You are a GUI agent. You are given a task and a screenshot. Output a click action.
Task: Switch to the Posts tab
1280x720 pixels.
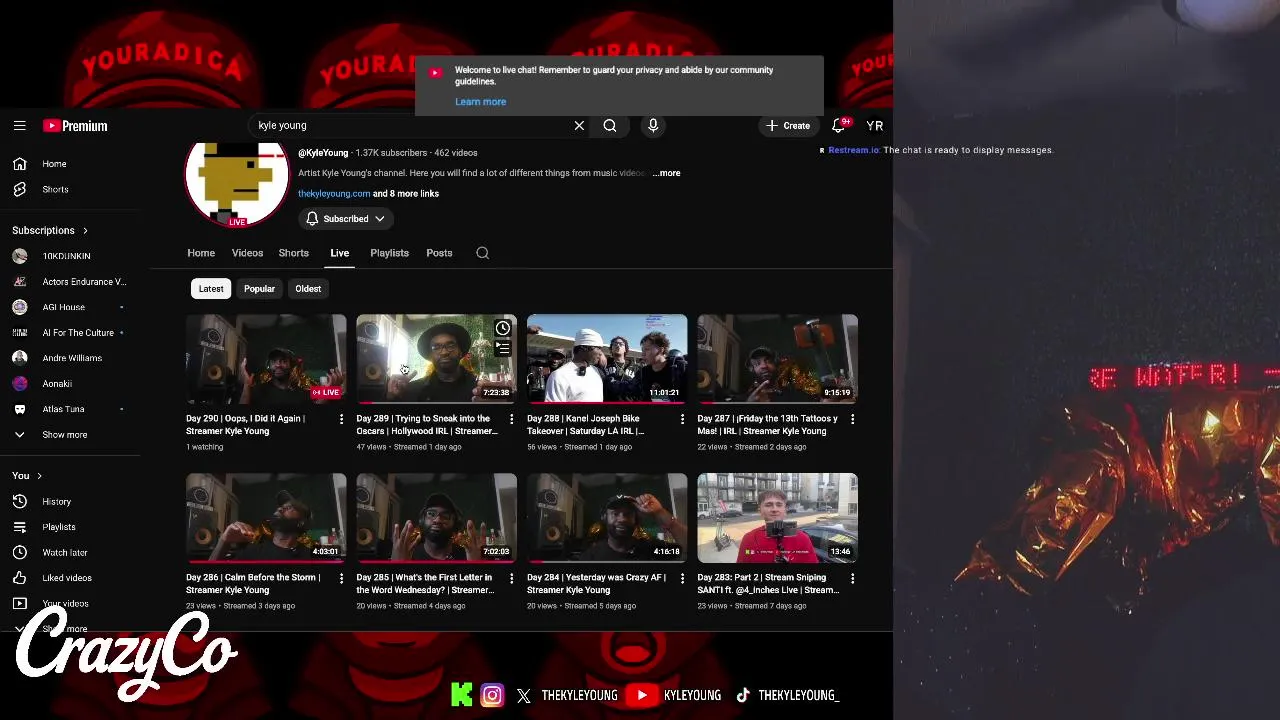[439, 253]
